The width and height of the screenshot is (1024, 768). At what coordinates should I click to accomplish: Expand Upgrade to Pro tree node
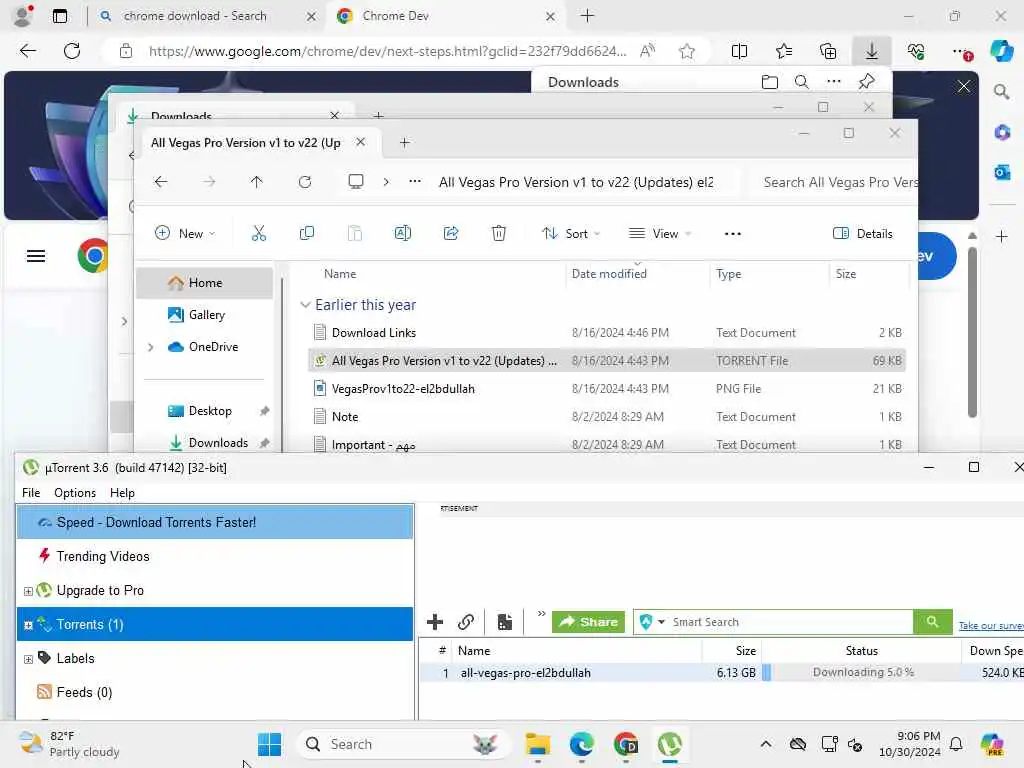tap(28, 591)
